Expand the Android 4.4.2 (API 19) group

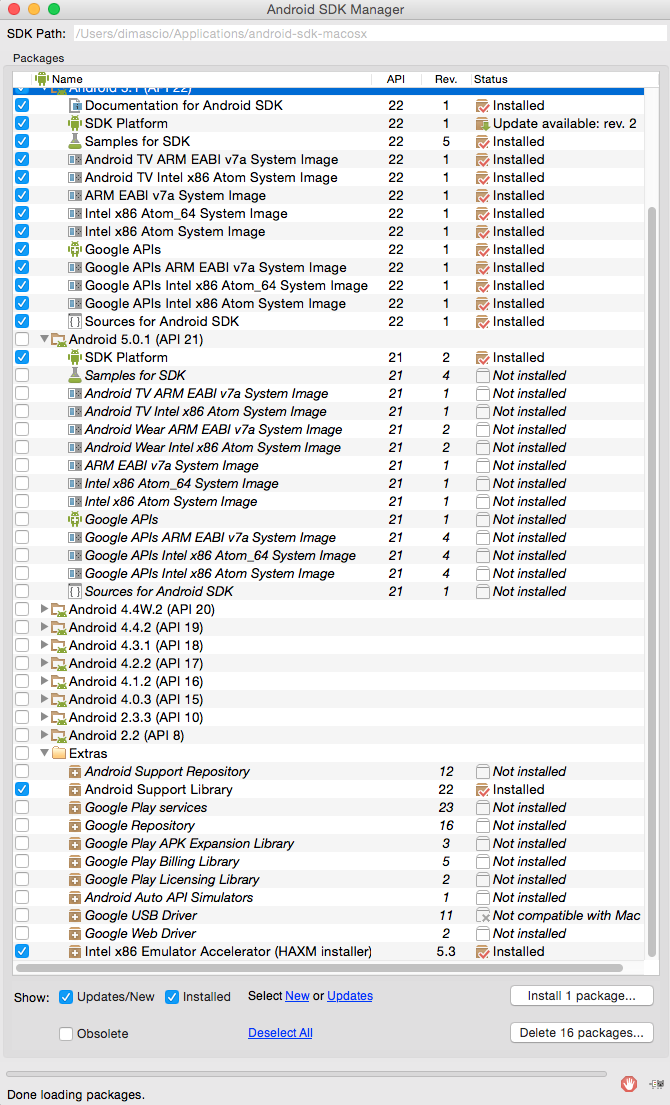[44, 627]
